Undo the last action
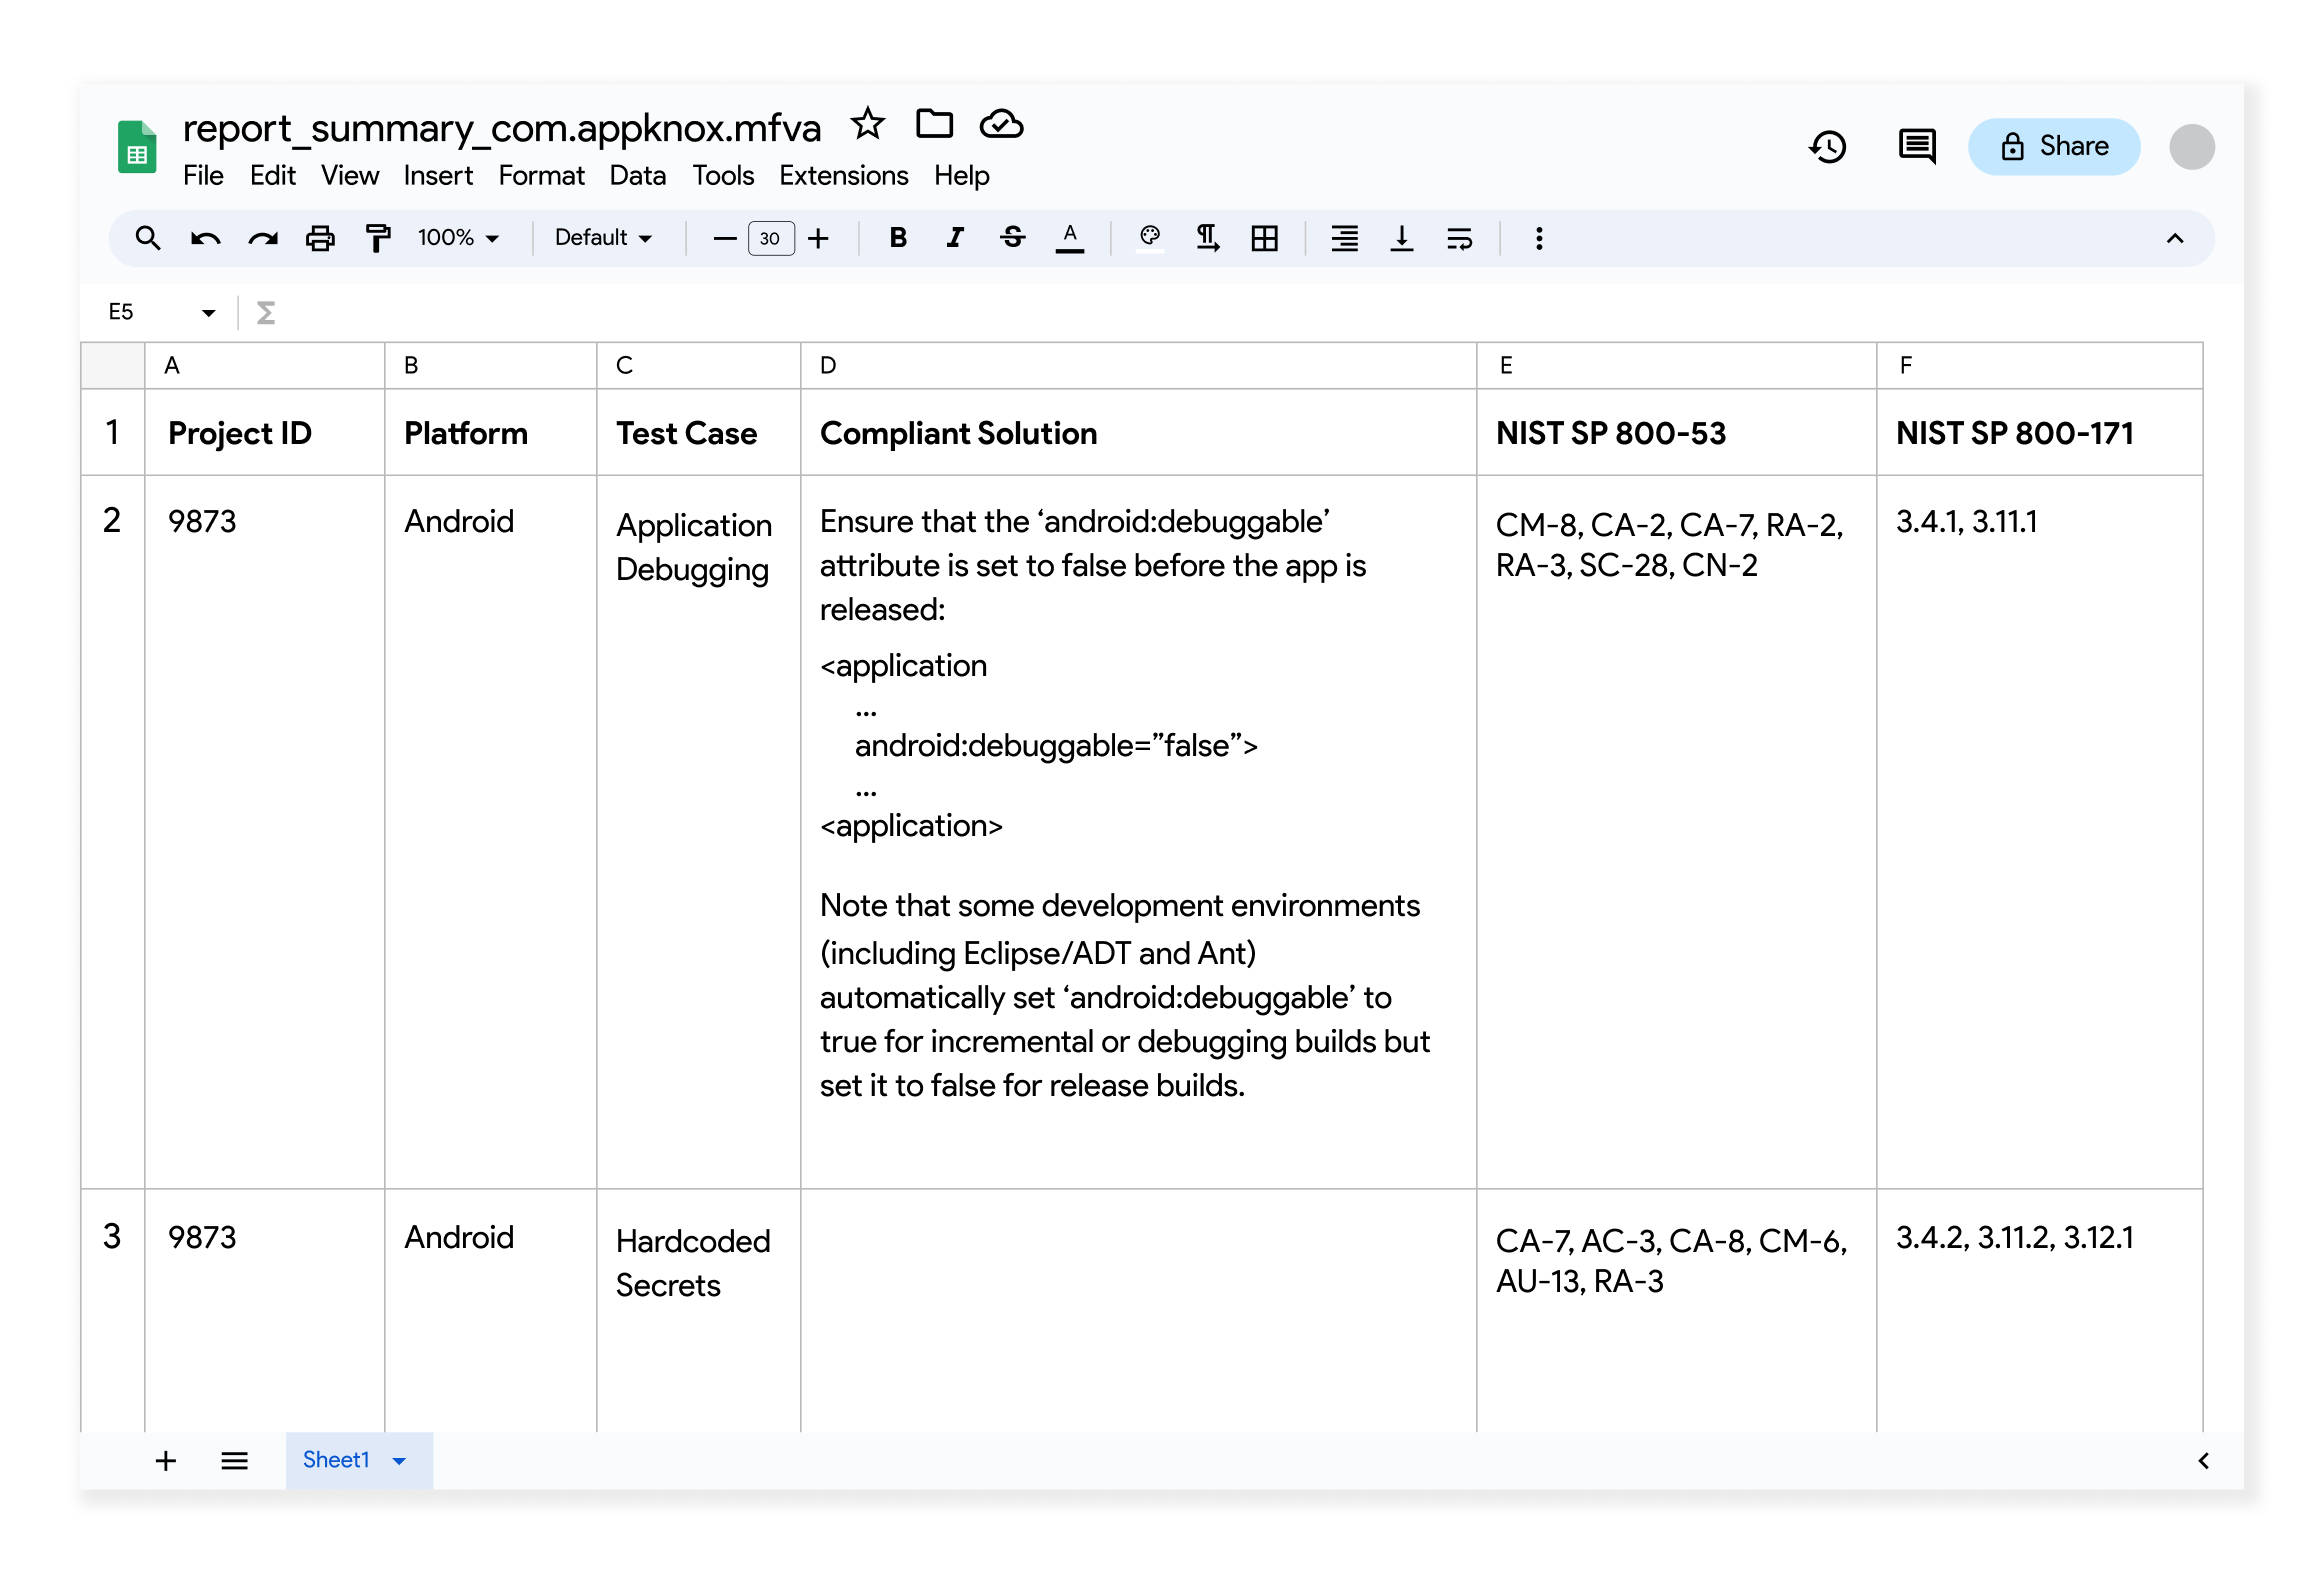 point(204,237)
